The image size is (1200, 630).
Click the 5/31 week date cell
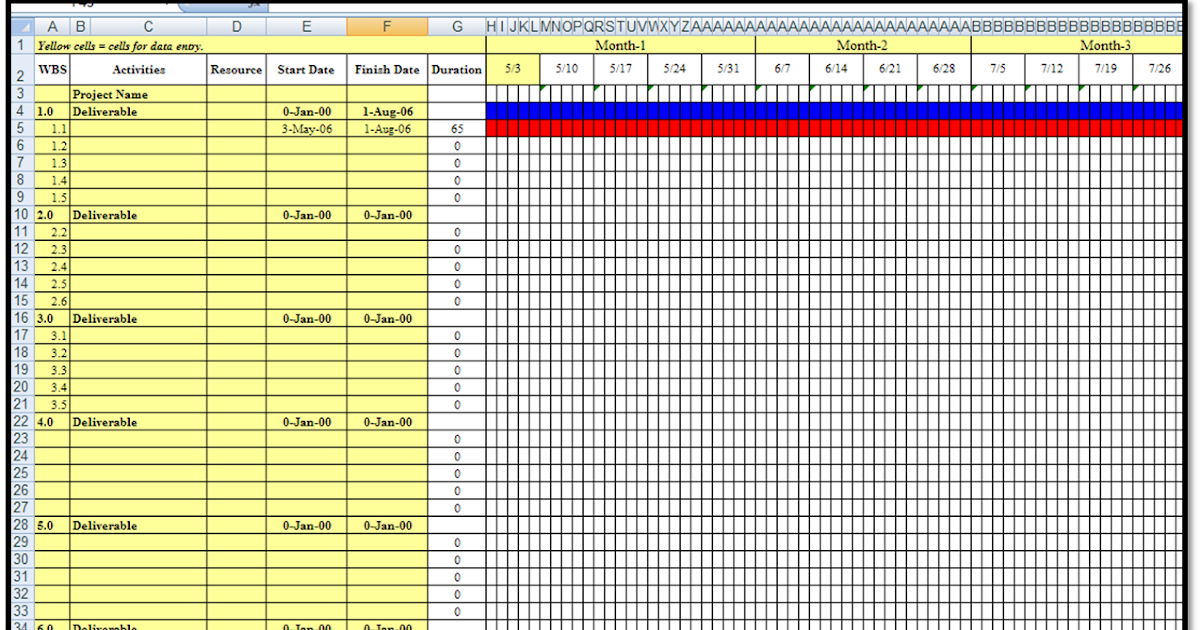[728, 69]
